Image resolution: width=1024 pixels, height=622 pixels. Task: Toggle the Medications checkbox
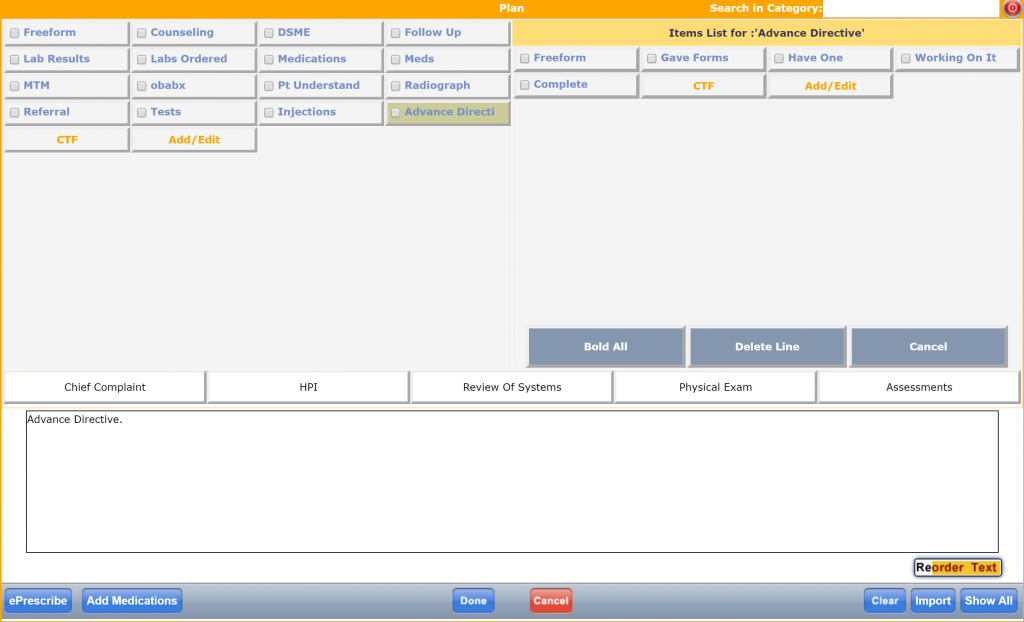(269, 60)
